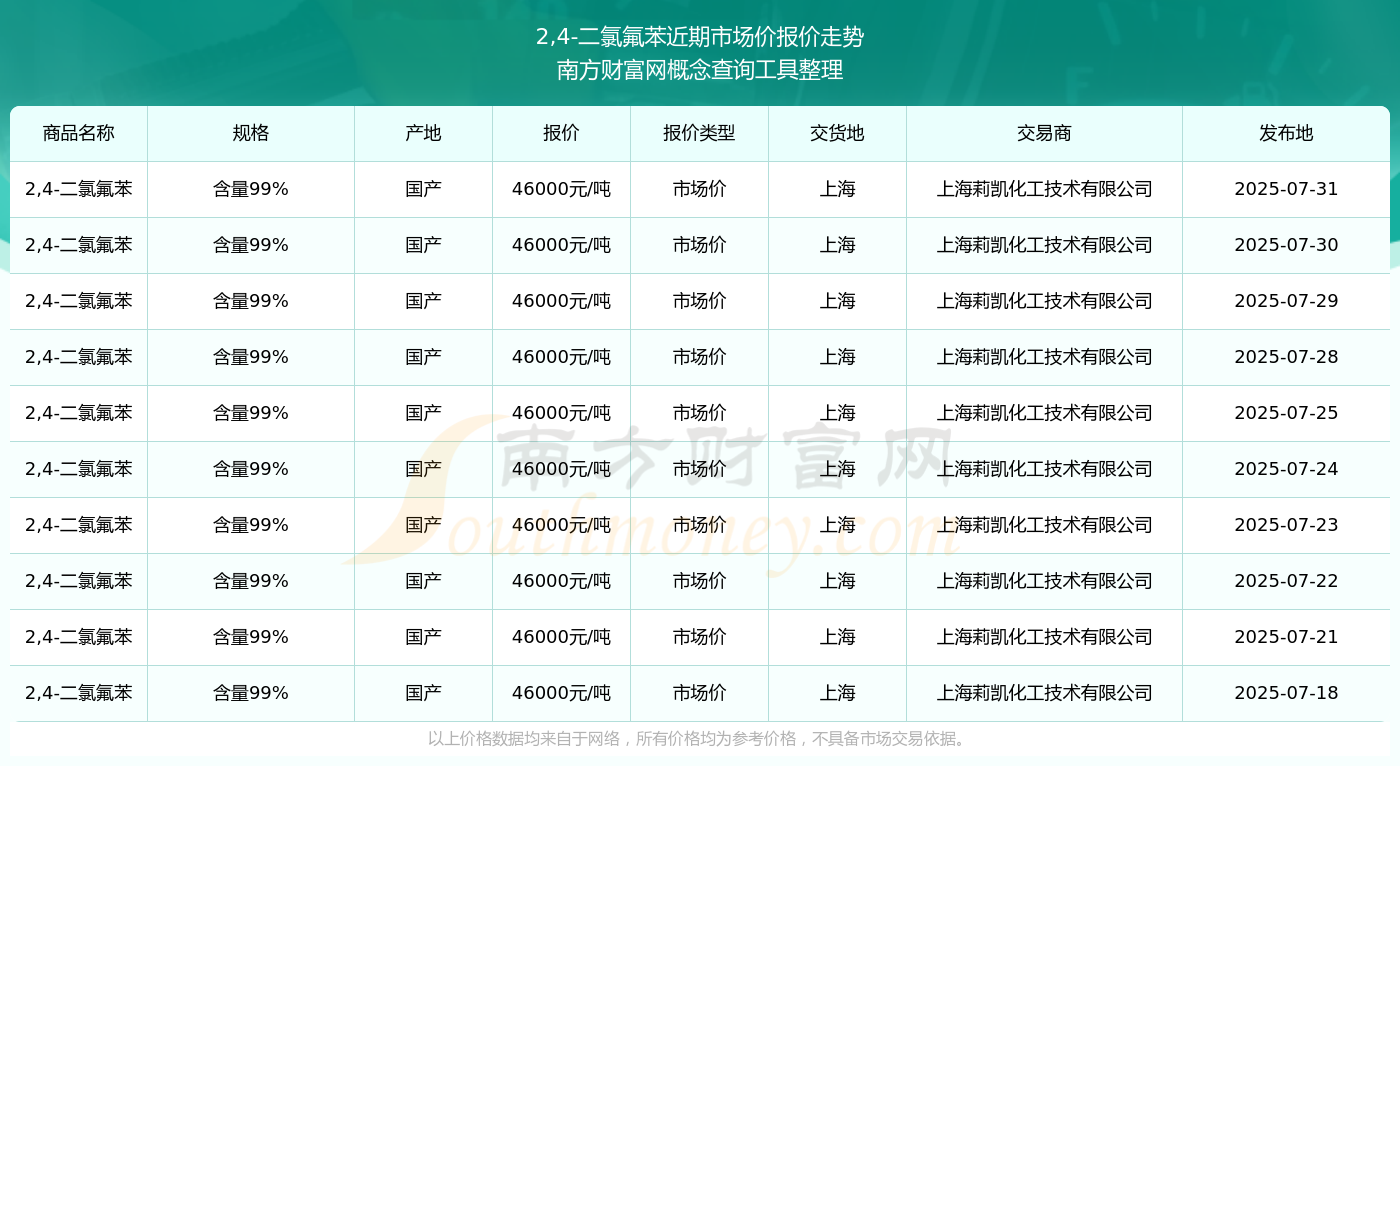Click the 2025-07-31 date cell
Screen dimensions: 1400x1205
1286,189
